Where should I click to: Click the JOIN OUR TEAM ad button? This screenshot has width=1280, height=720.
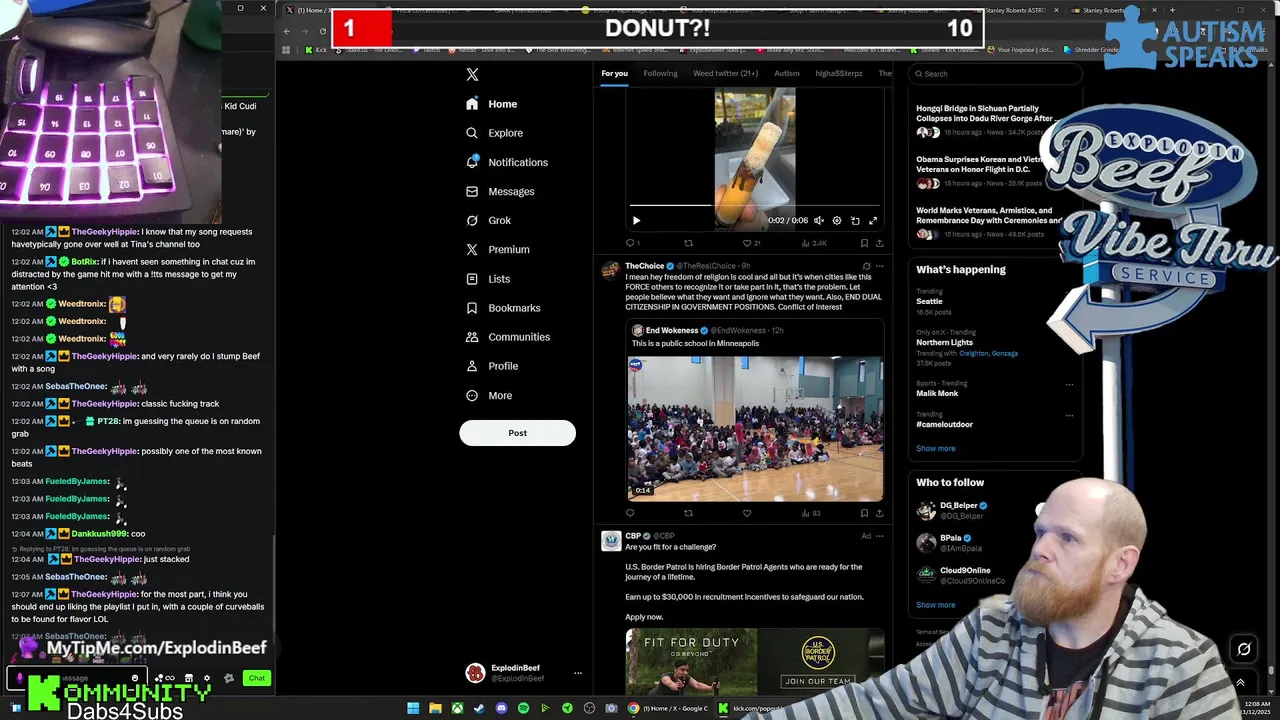pos(818,681)
